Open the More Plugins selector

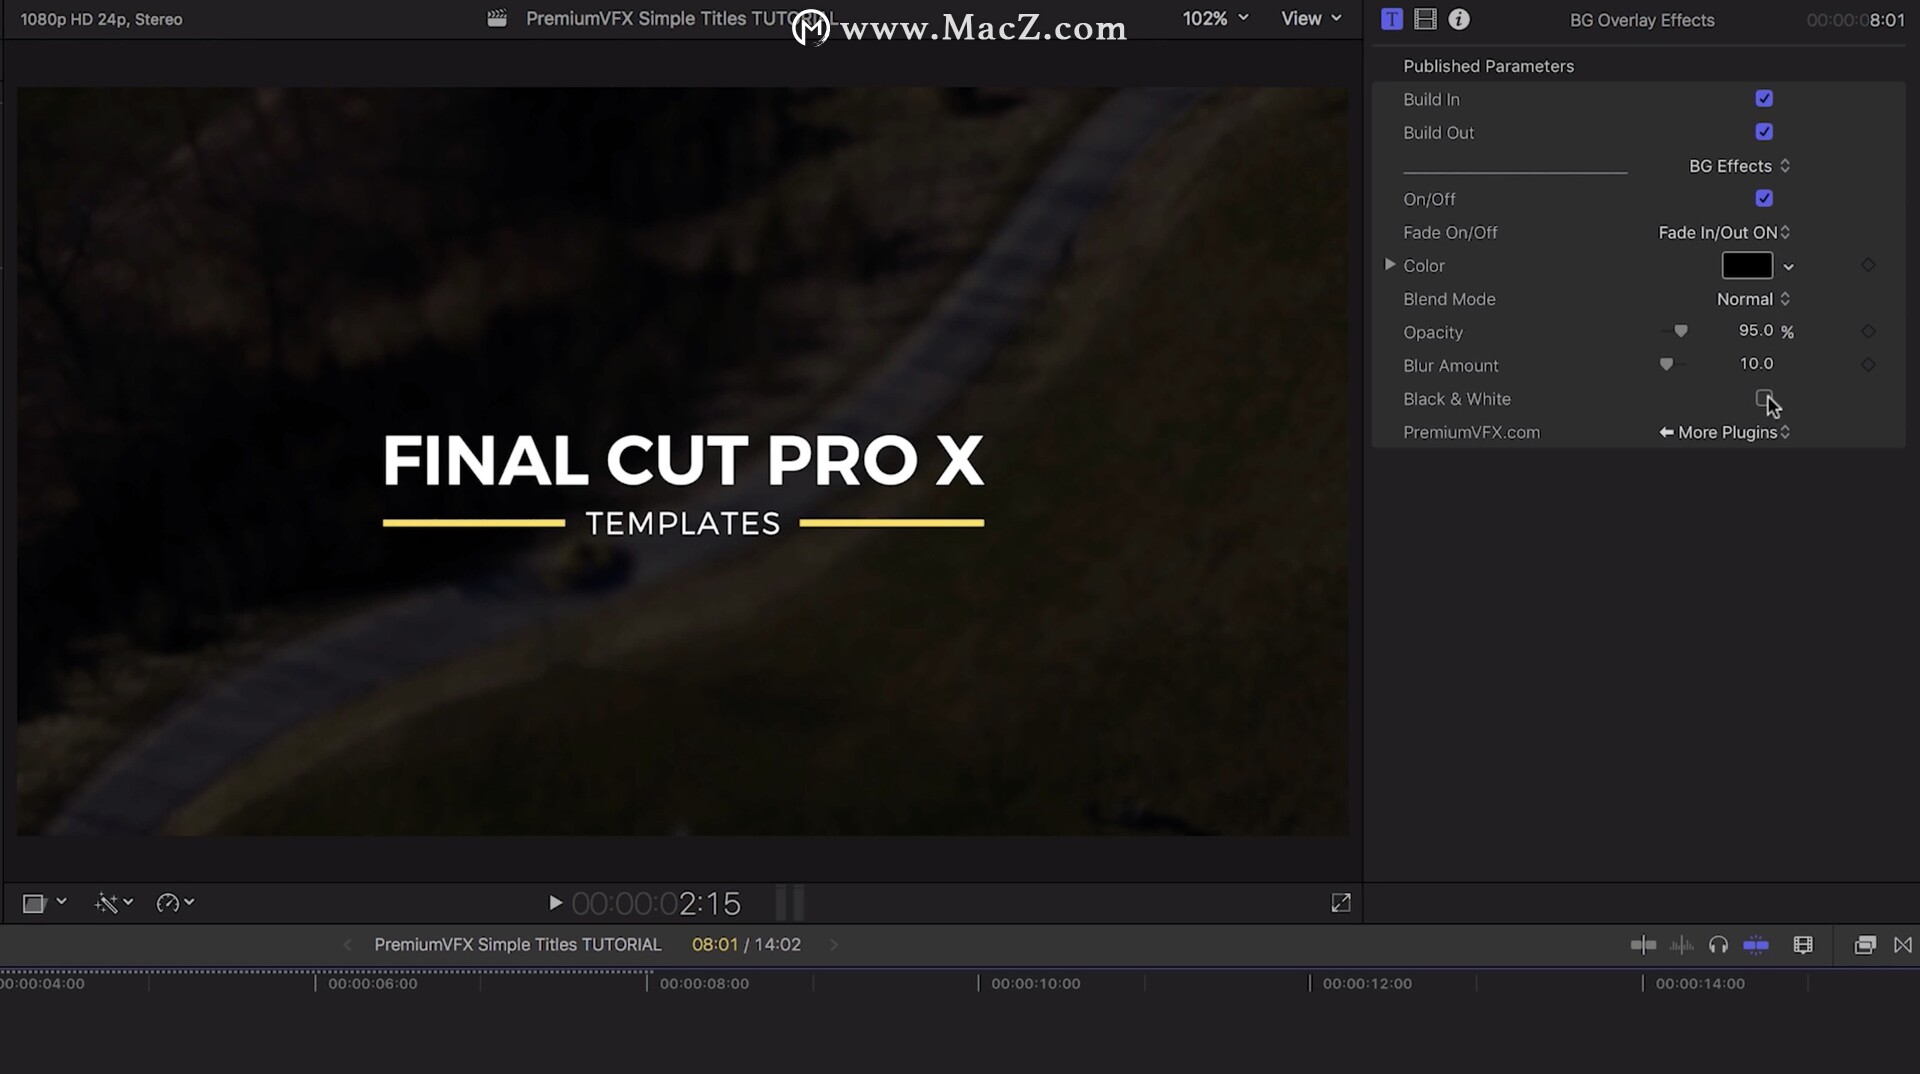pos(1727,432)
